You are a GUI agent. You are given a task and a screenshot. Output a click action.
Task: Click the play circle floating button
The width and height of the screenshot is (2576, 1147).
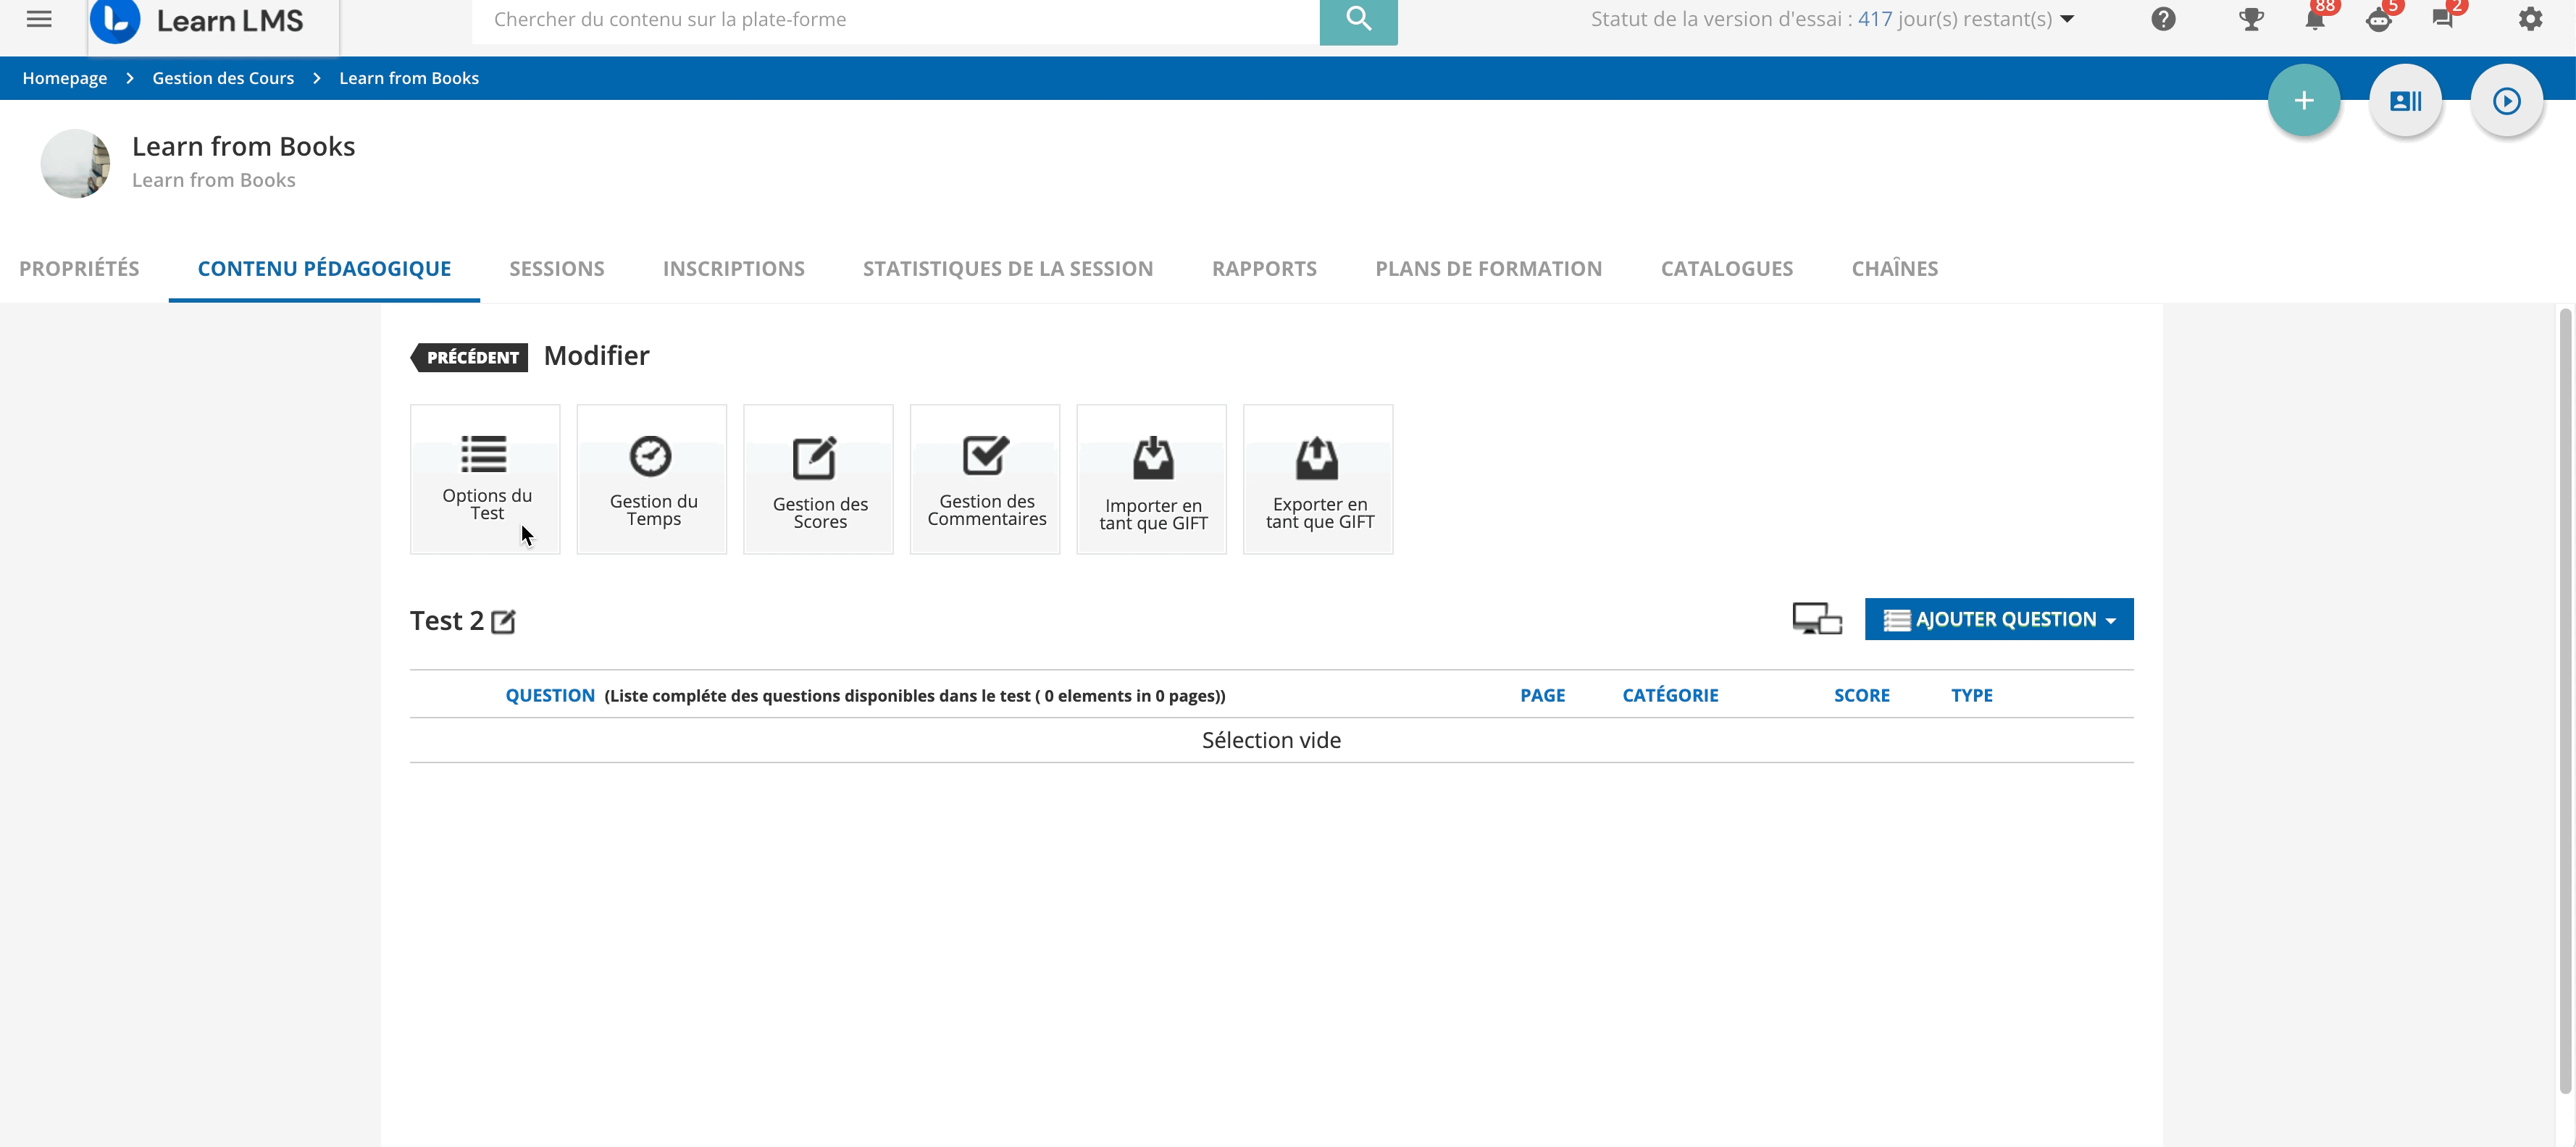pos(2506,100)
